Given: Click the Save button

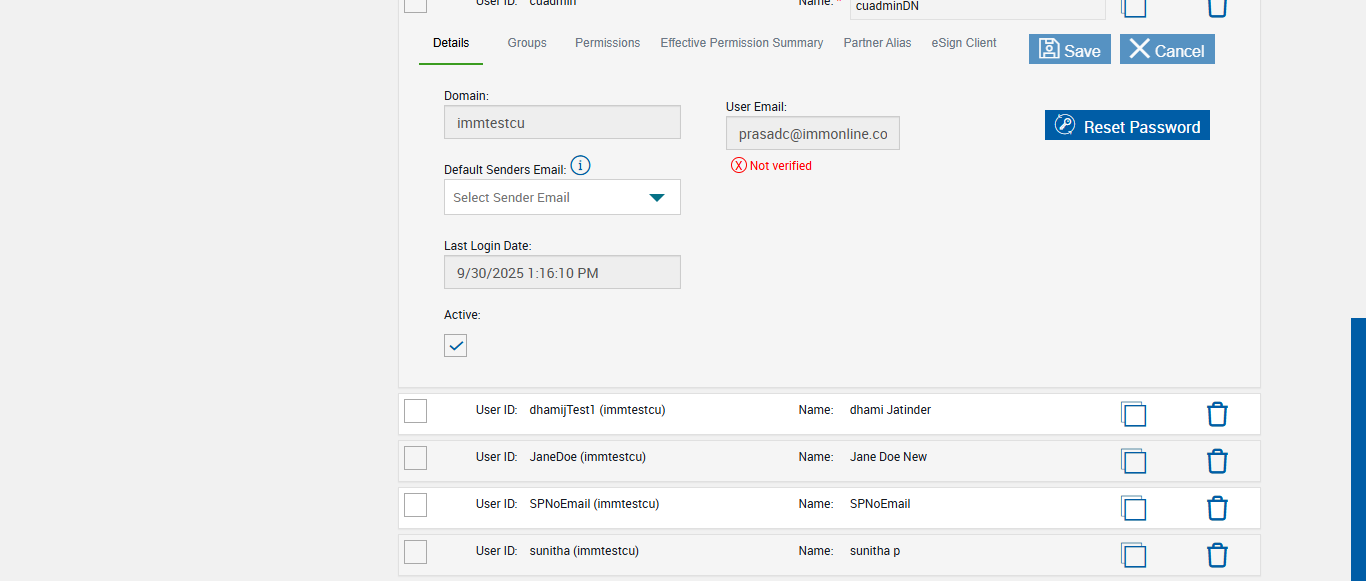Looking at the screenshot, I should [1069, 50].
